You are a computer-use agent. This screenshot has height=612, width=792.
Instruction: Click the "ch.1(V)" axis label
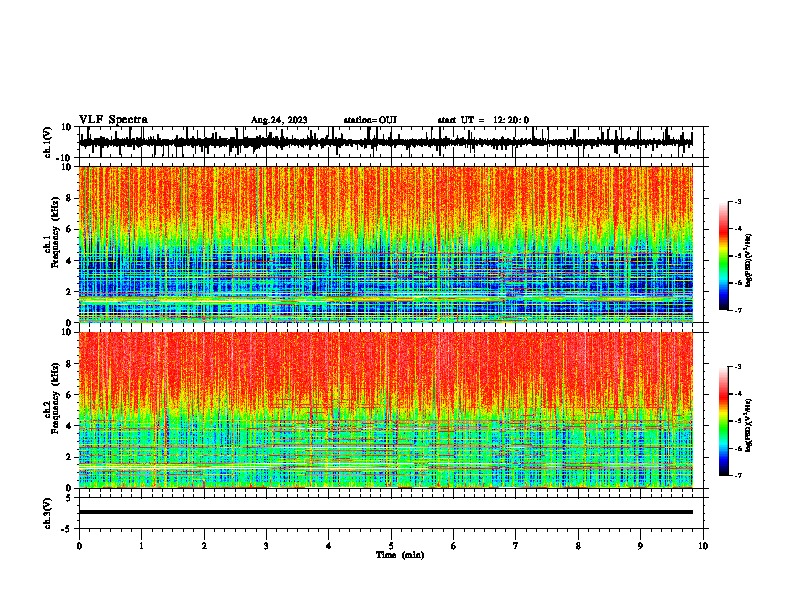[x=48, y=142]
